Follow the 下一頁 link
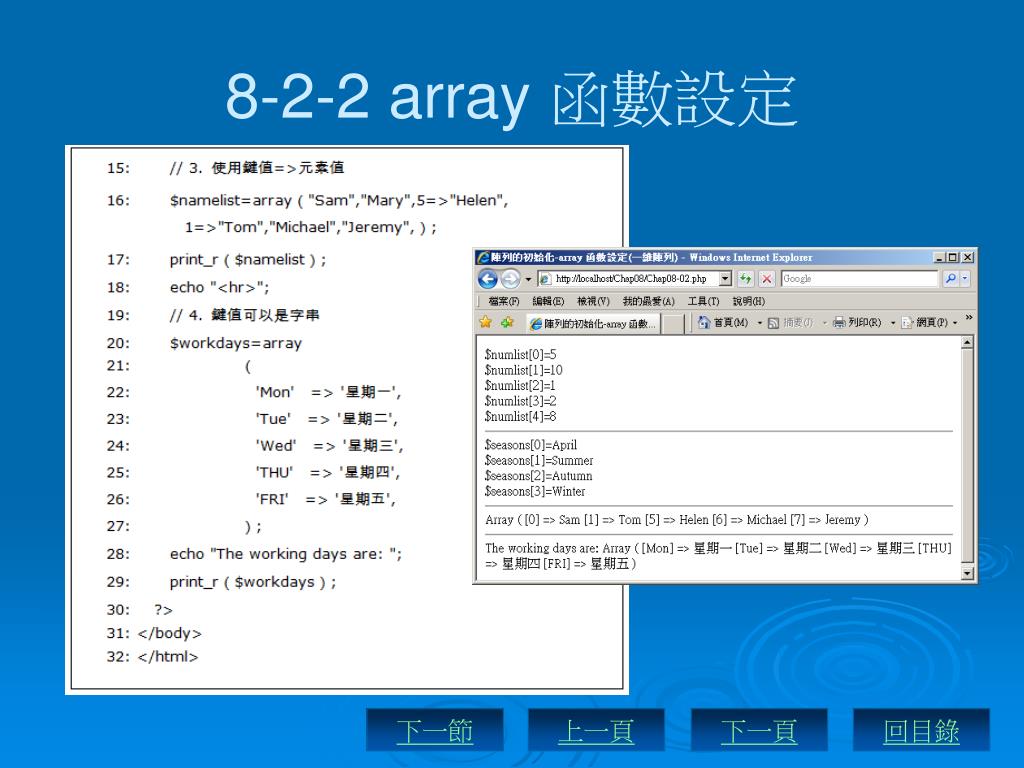Viewport: 1024px width, 768px height. pos(760,731)
